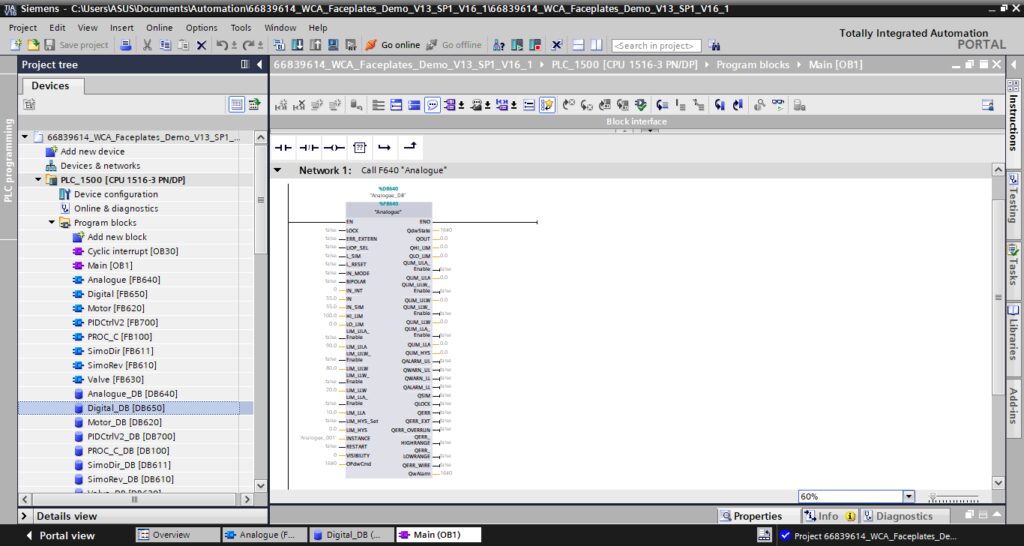Open the zoom level dropdown arrow
Image resolution: width=1024 pixels, height=546 pixels.
(x=908, y=496)
